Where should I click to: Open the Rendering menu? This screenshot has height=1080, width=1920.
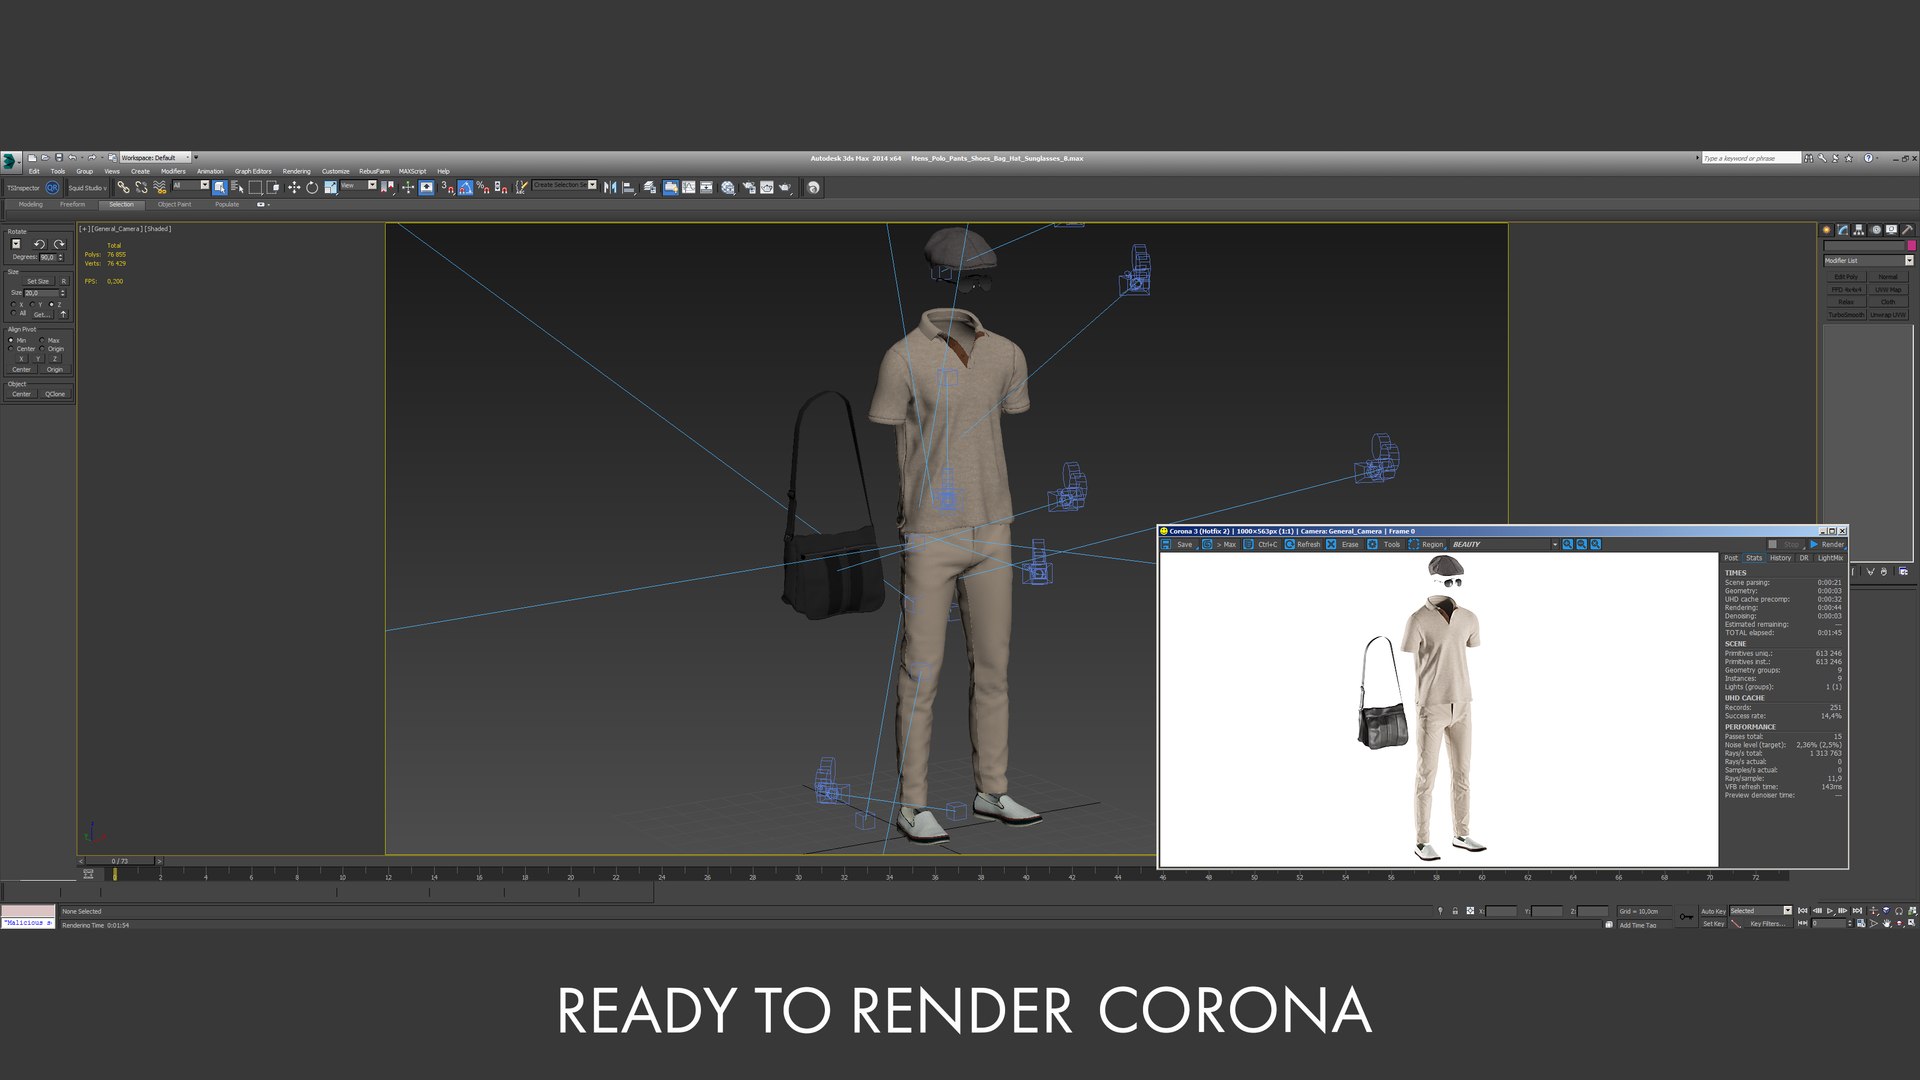coord(296,171)
